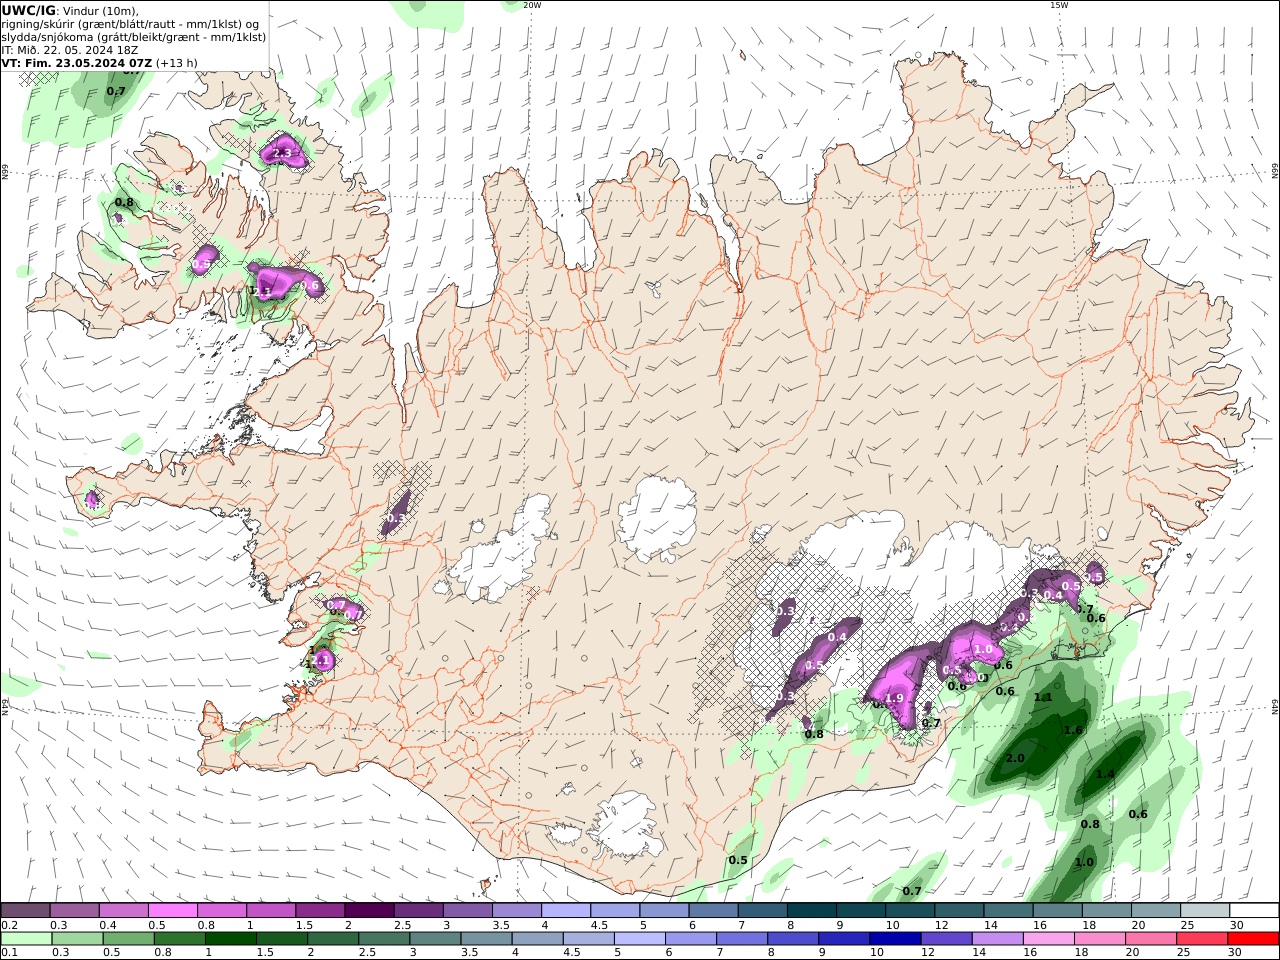Select the lower legend swatch between 8 and 9

pos(793,939)
